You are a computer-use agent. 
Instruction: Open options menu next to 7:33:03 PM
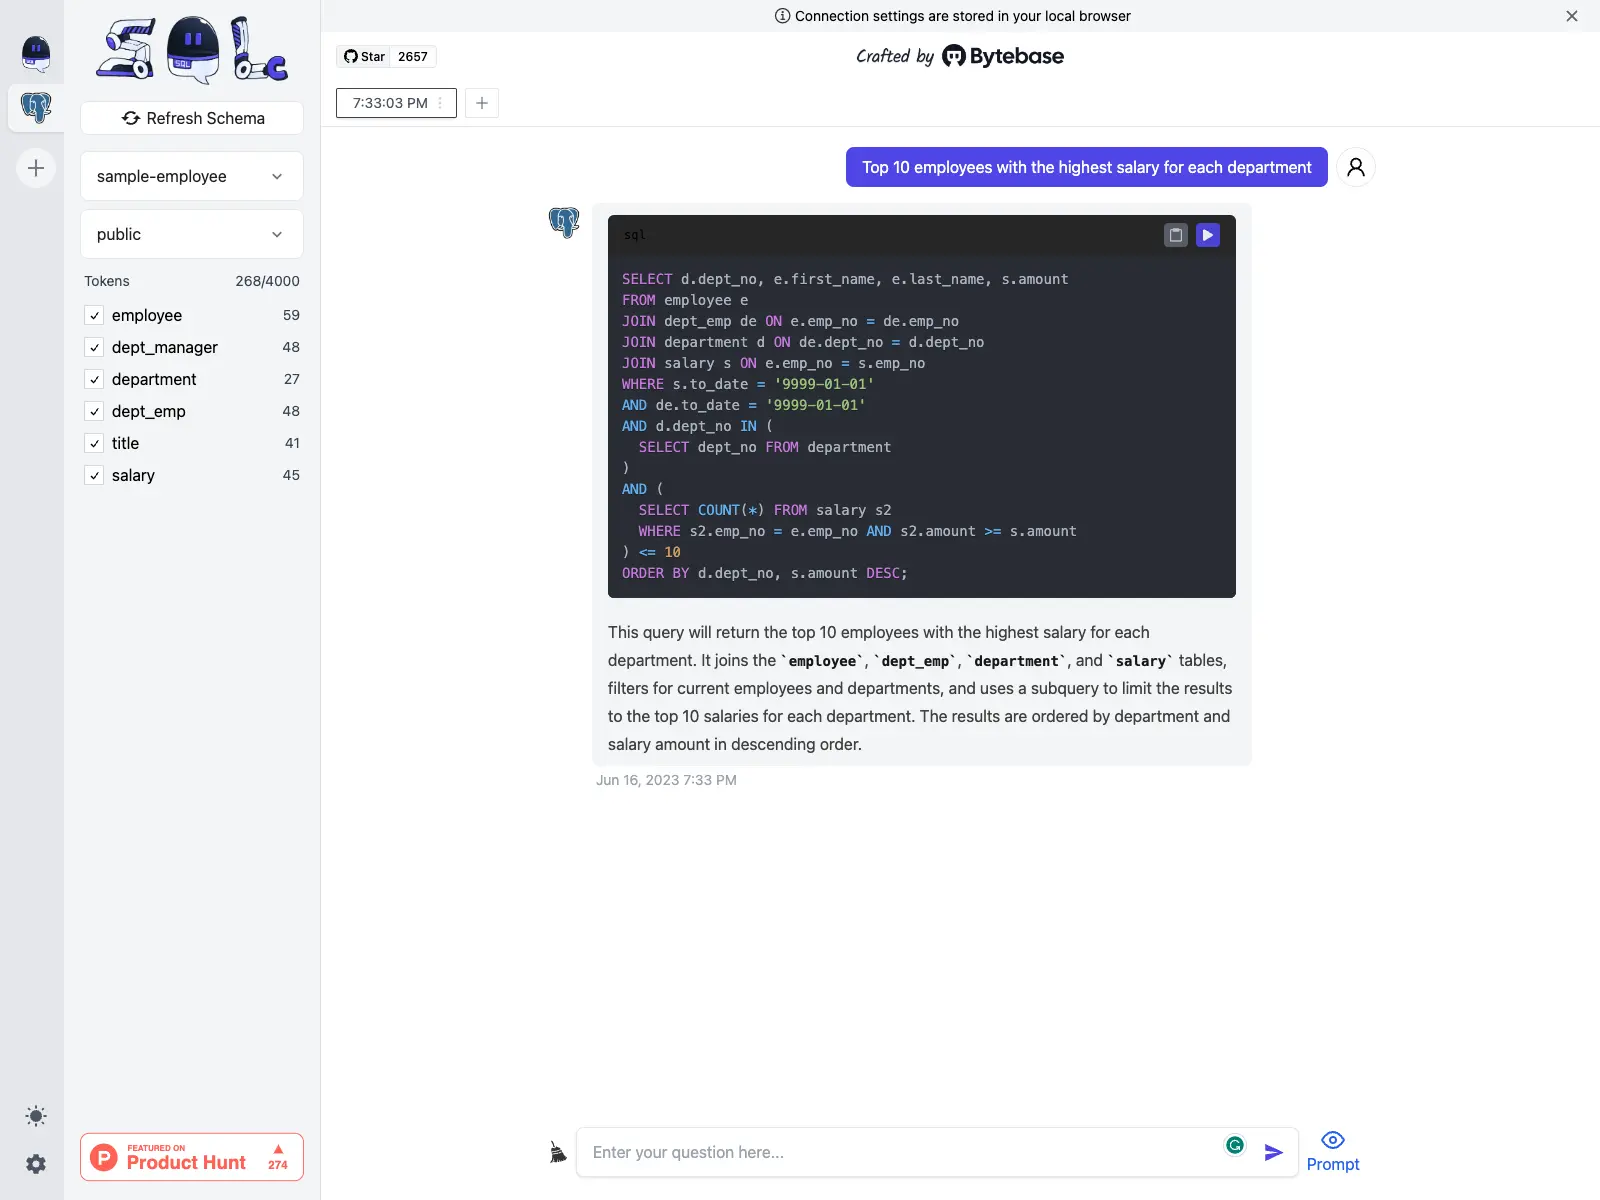440,103
